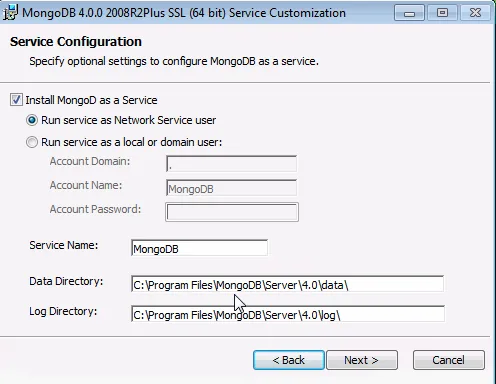Select Run service as Network Service user
Screen dimensions: 496x384
(x=32, y=120)
